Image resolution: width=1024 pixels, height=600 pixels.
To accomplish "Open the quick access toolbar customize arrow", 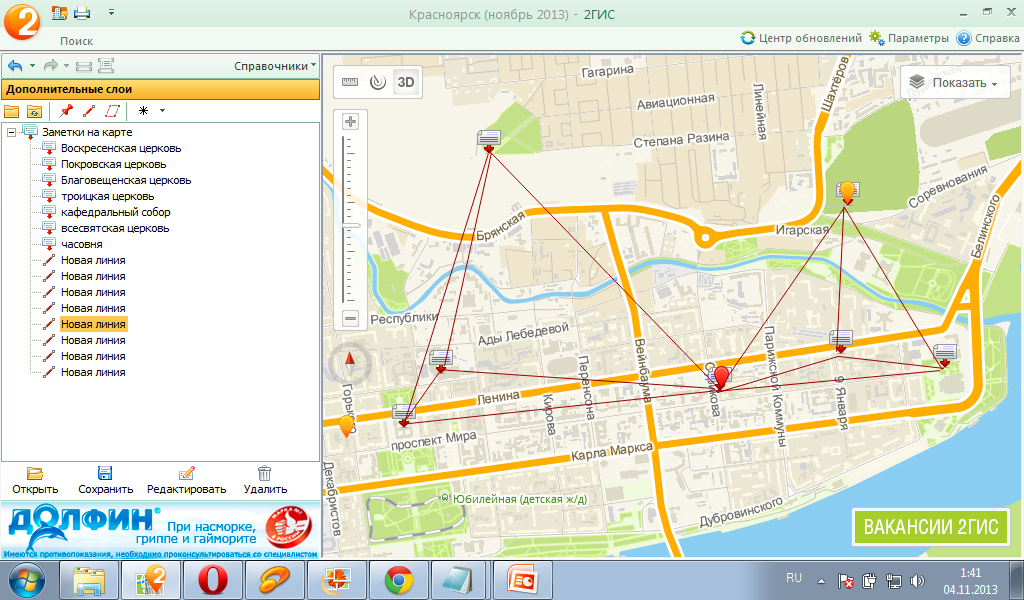I will pos(111,12).
